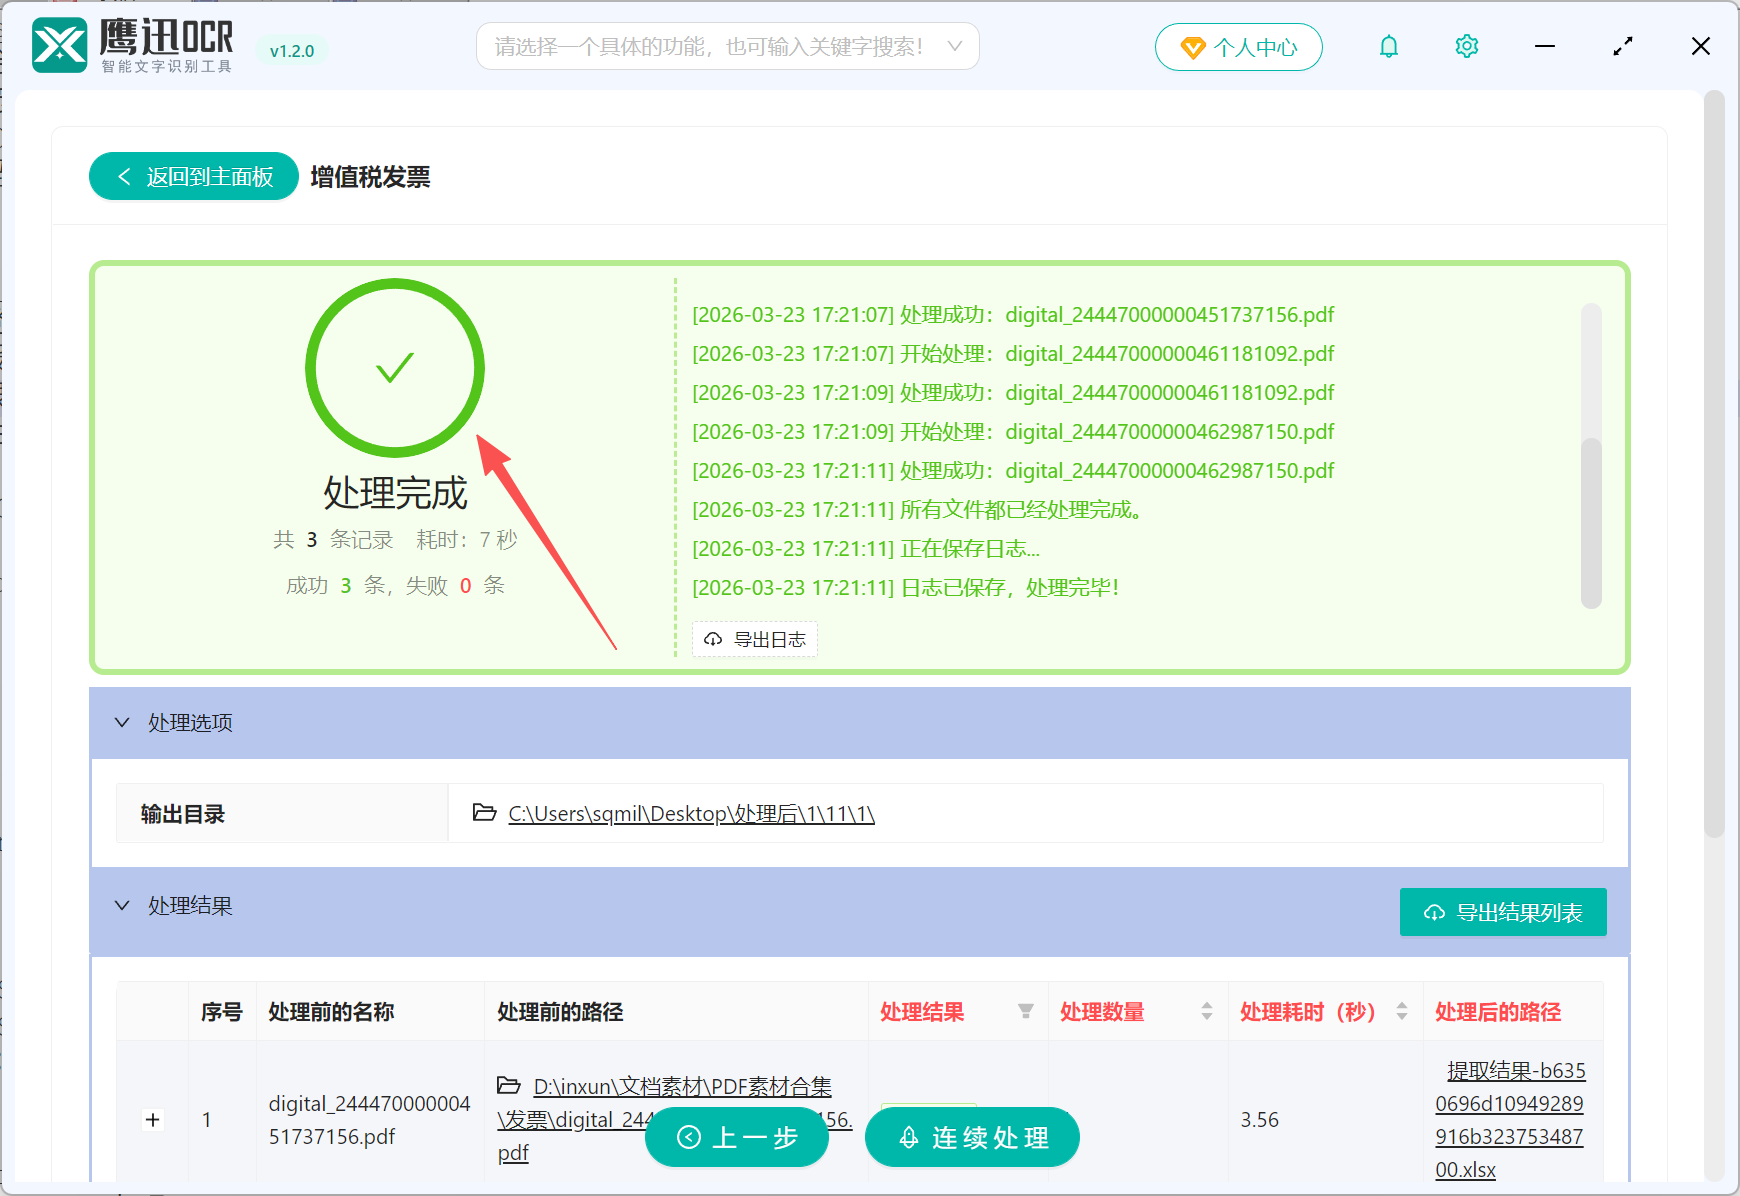1740x1196 pixels.
Task: Click the 导出日志 export log icon button
Action: point(713,639)
